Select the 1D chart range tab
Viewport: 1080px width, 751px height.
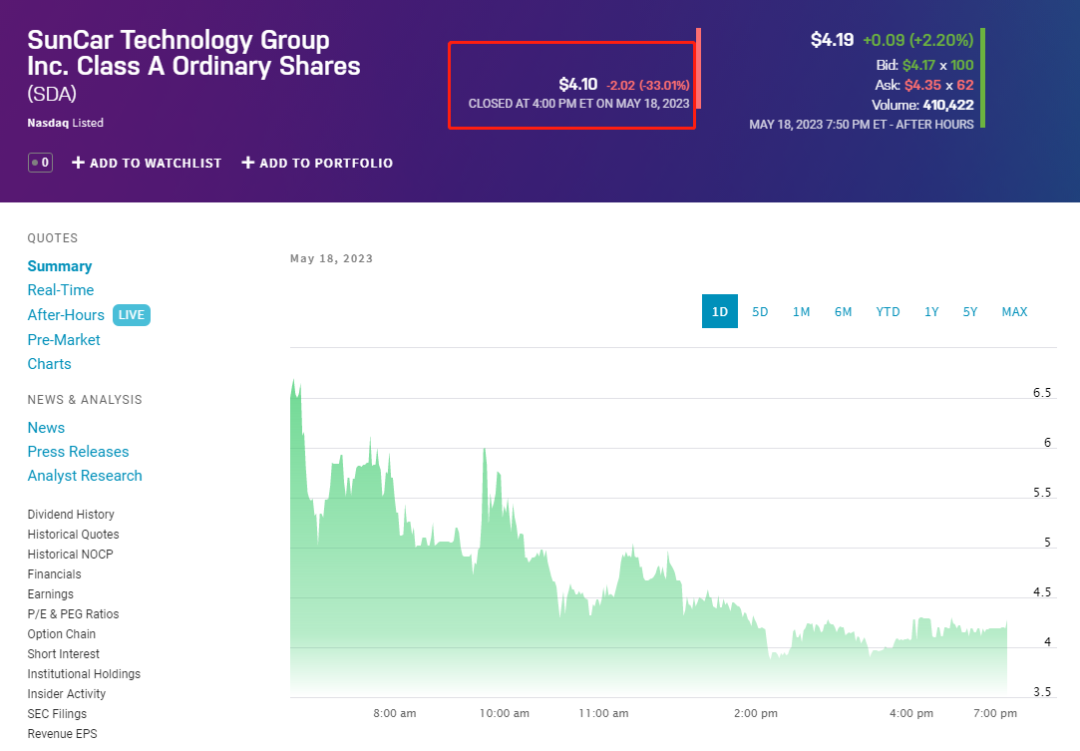click(720, 311)
